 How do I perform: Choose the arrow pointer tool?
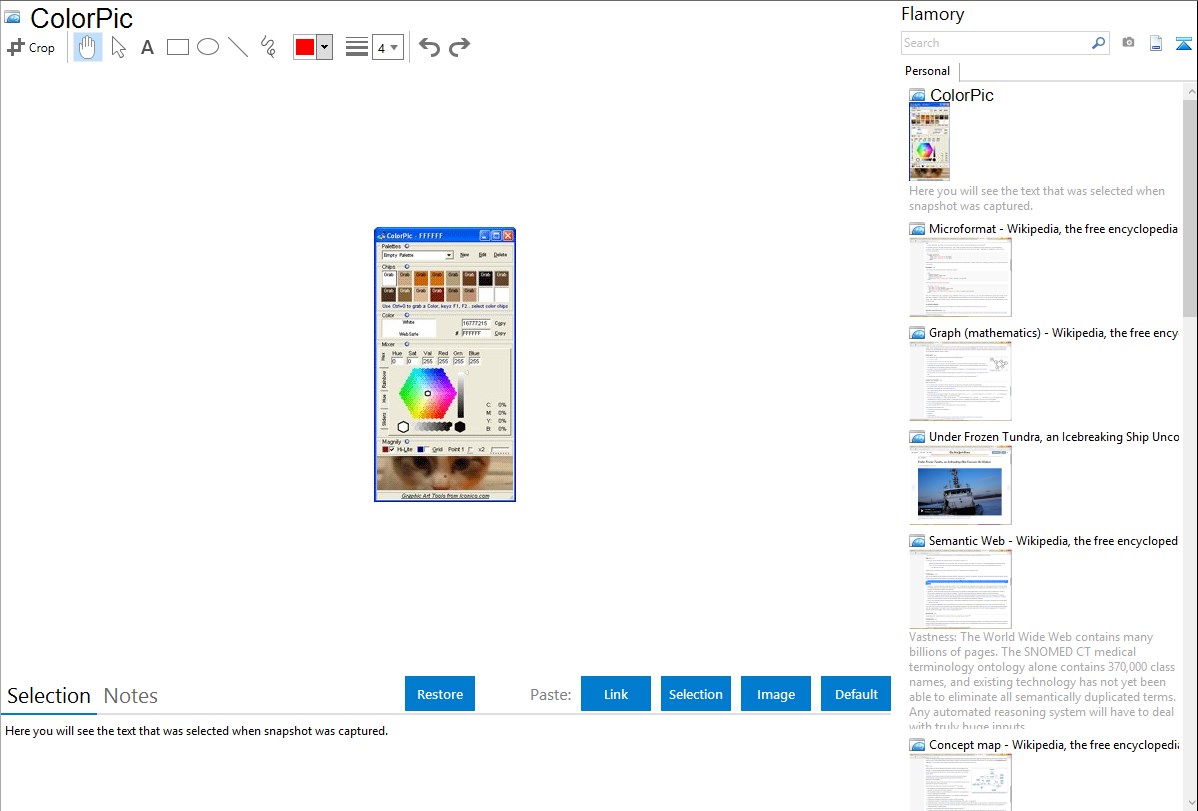click(x=118, y=47)
